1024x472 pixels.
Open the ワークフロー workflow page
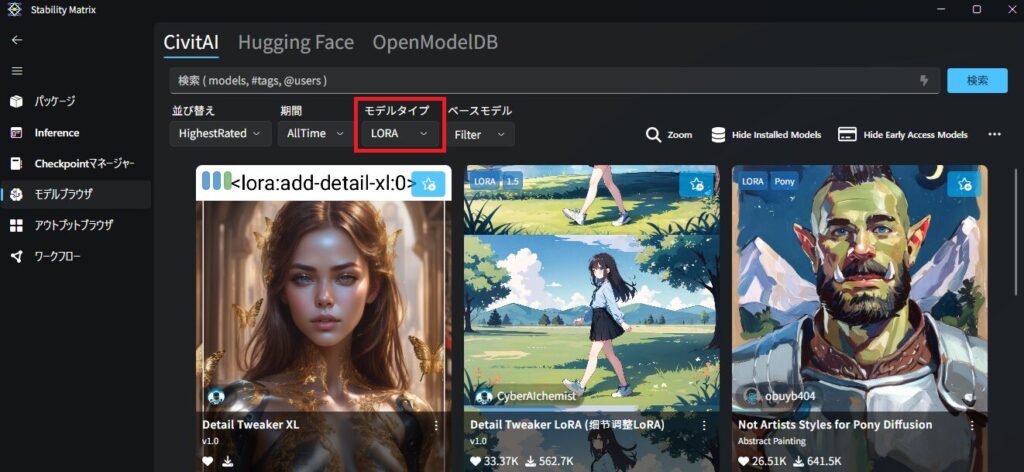58,257
